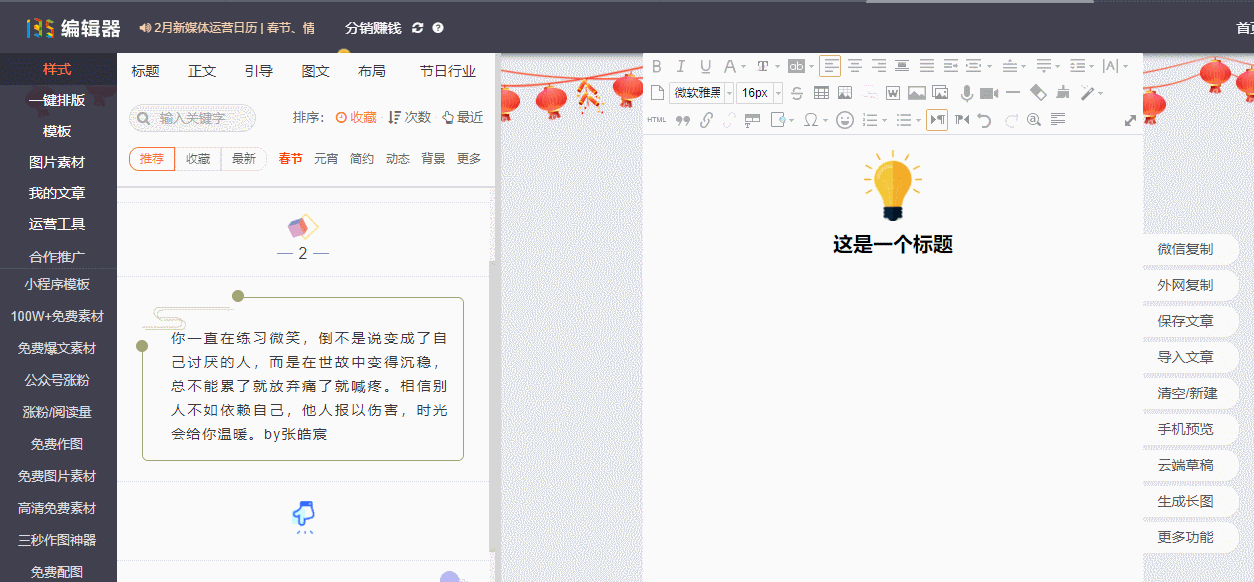Open 图片素材 in the left sidebar

tap(57, 162)
